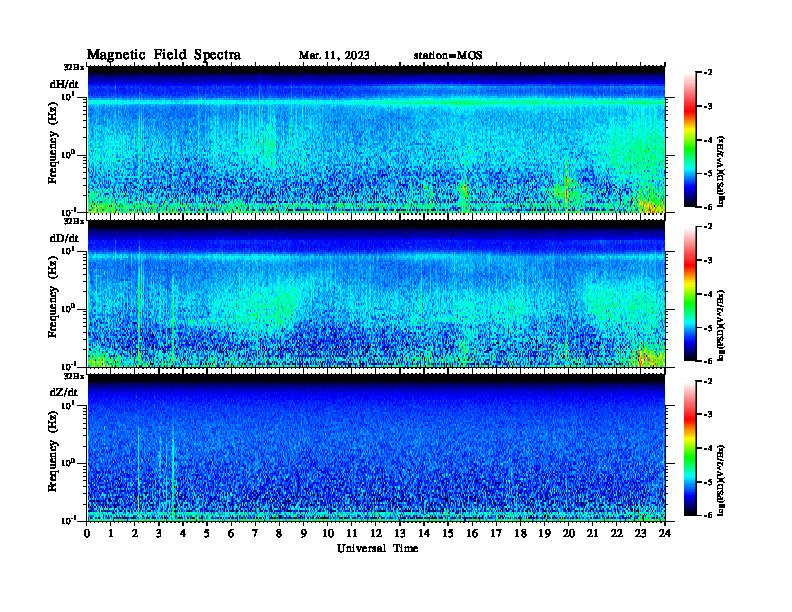Click the "12" hour tick label
792x612 pixels.
pyautogui.click(x=376, y=534)
